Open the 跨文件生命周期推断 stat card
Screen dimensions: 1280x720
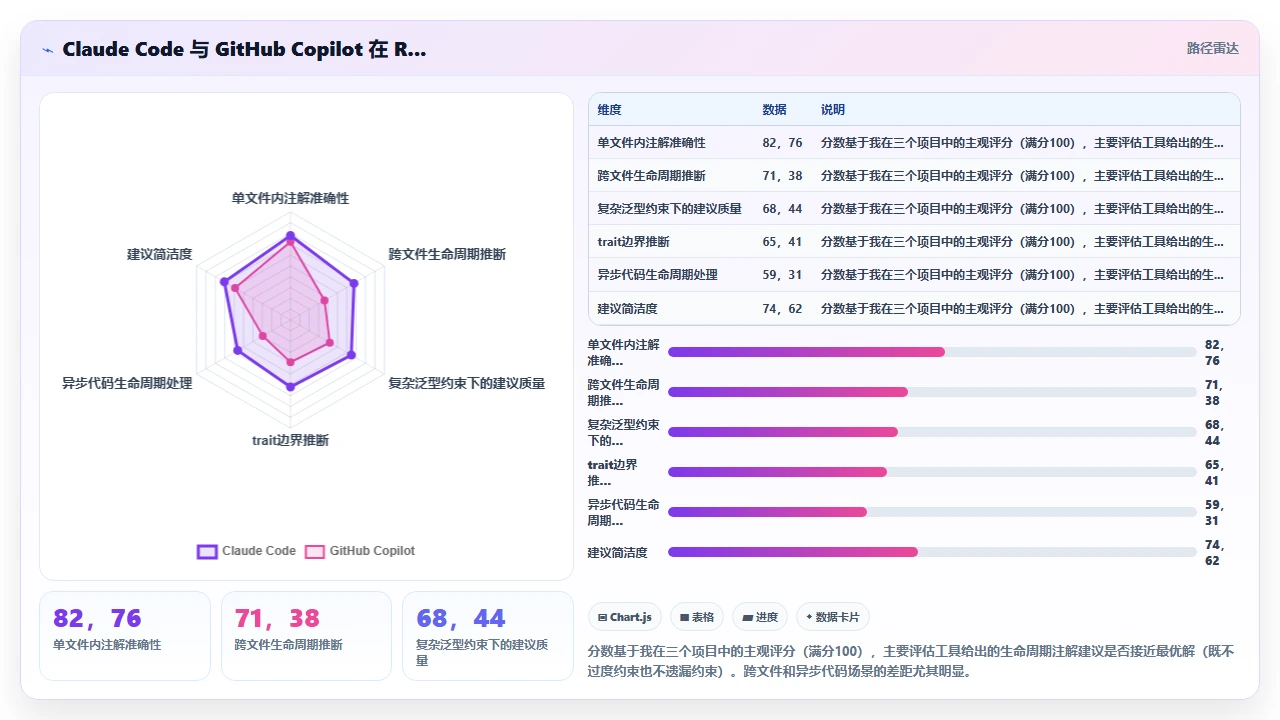306,636
